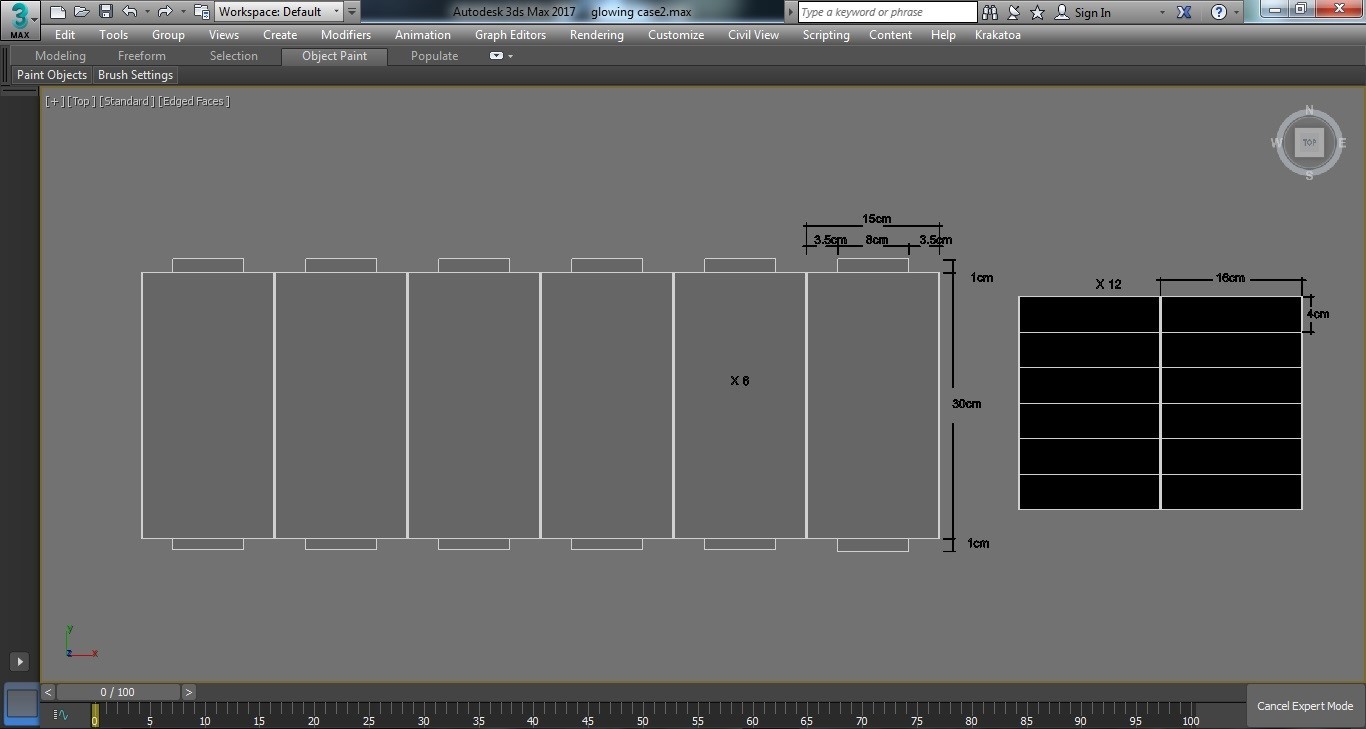The width and height of the screenshot is (1366, 729).
Task: Open the Create menu
Action: point(280,35)
